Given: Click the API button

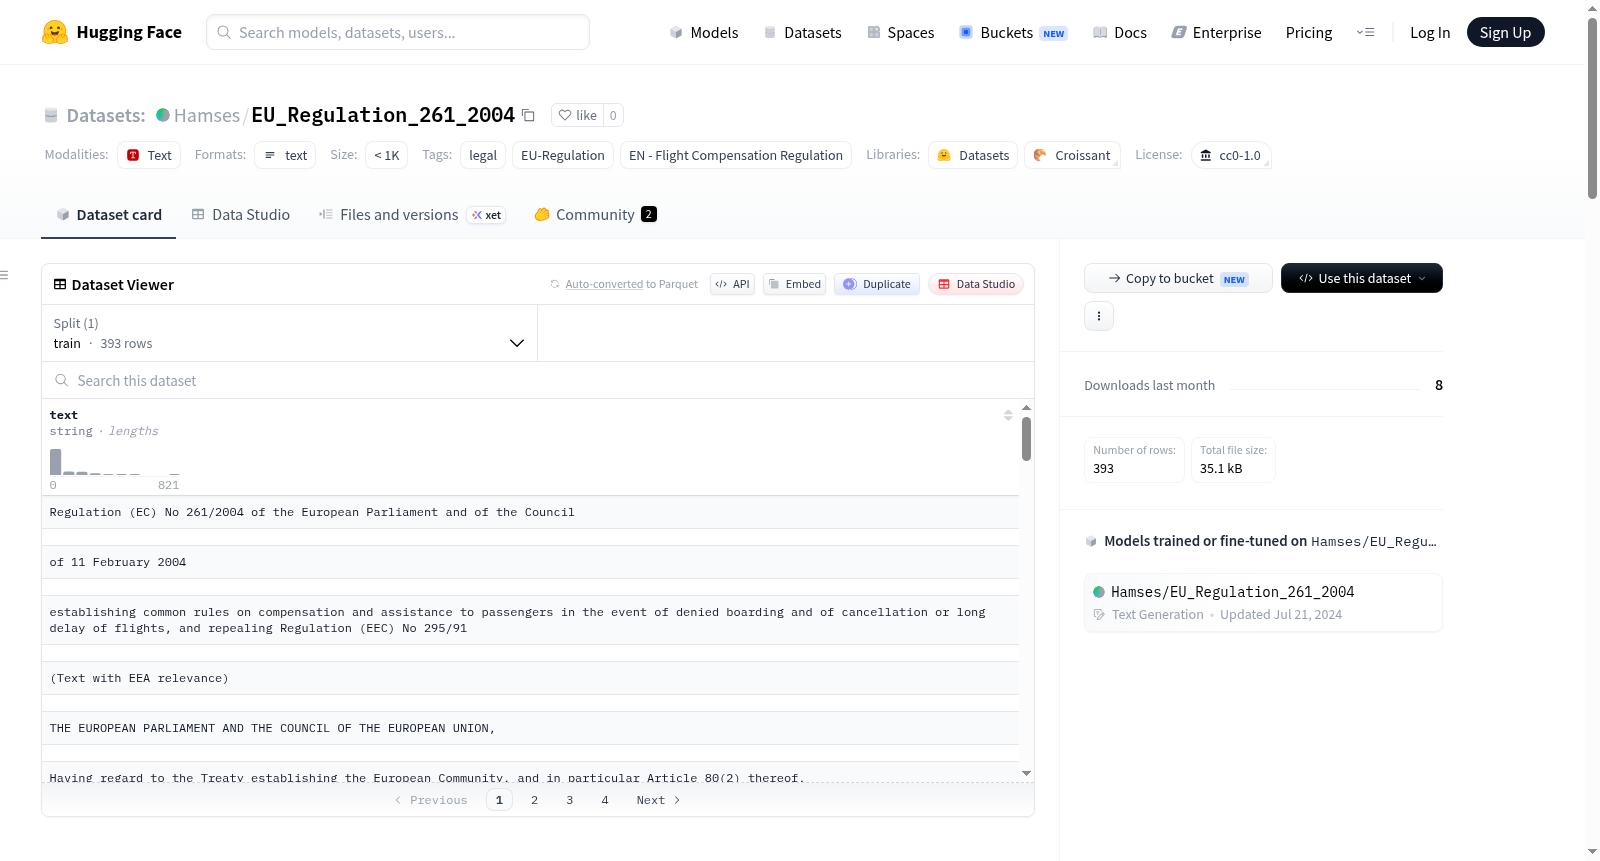Looking at the screenshot, I should click(x=732, y=284).
